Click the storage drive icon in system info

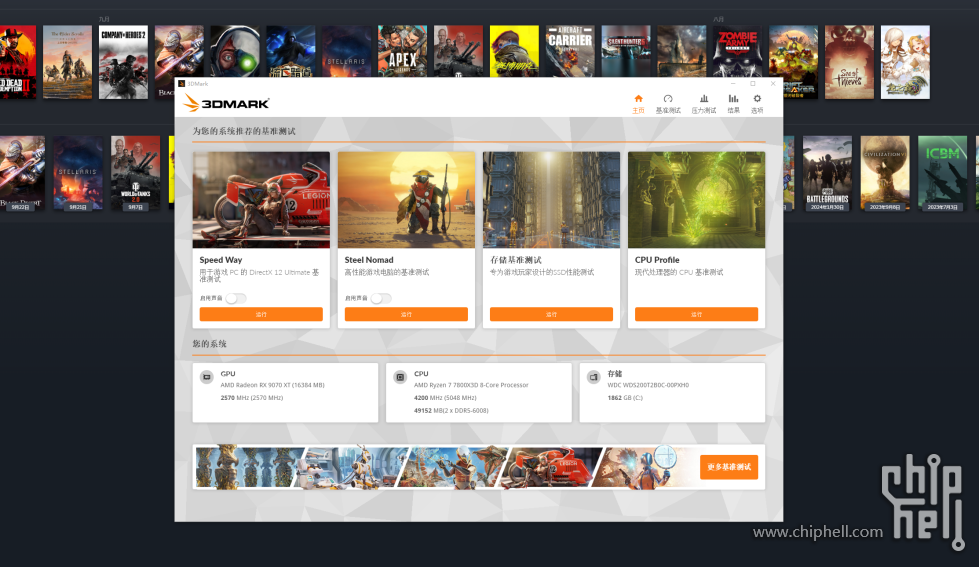coord(593,378)
